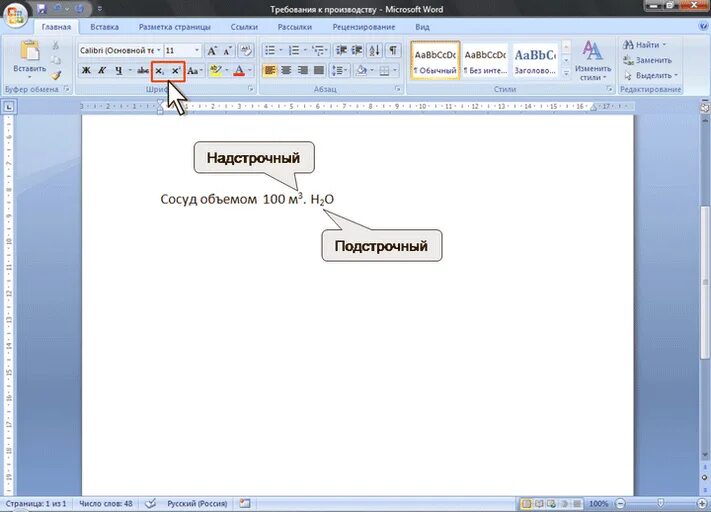
Task: Toggle the ruler with the scrollbar top button
Action: tap(705, 107)
